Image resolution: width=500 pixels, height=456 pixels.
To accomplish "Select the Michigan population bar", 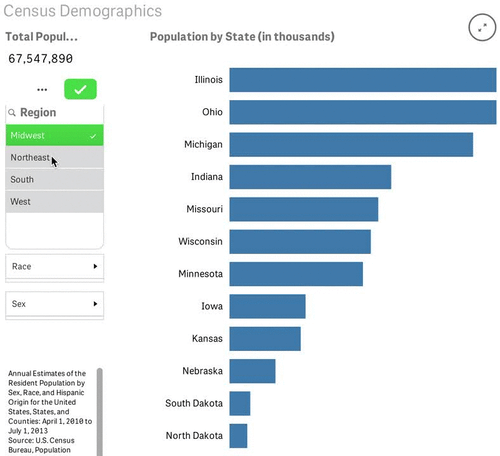I will (x=351, y=145).
